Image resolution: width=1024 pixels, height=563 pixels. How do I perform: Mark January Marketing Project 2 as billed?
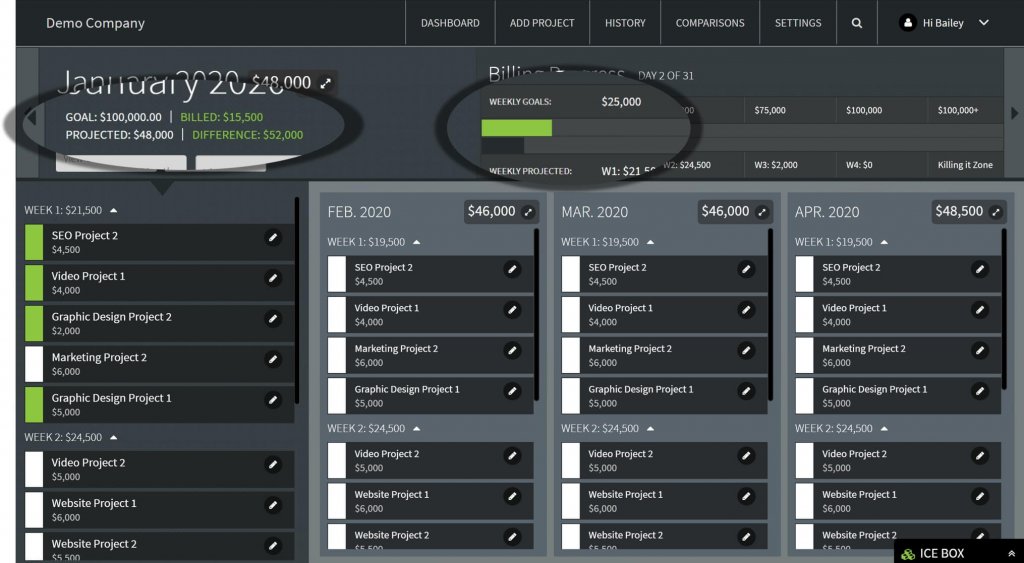(x=34, y=364)
